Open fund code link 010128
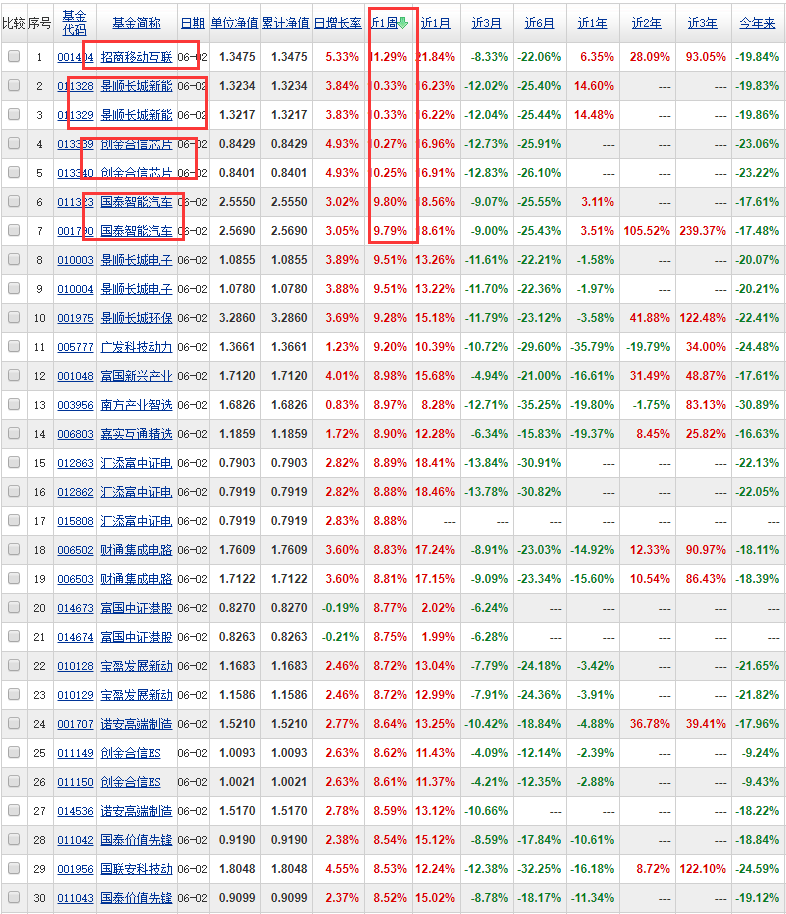The width and height of the screenshot is (786, 914). 75,666
